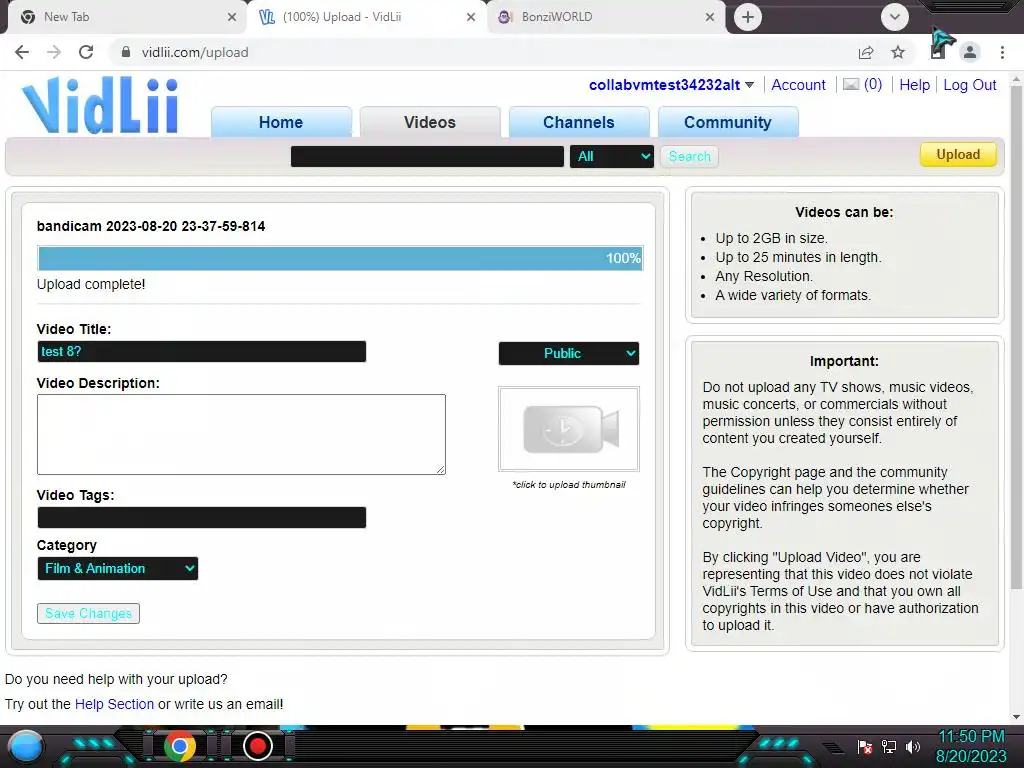
Task: Open the Film & Animation category dropdown
Action: (118, 568)
